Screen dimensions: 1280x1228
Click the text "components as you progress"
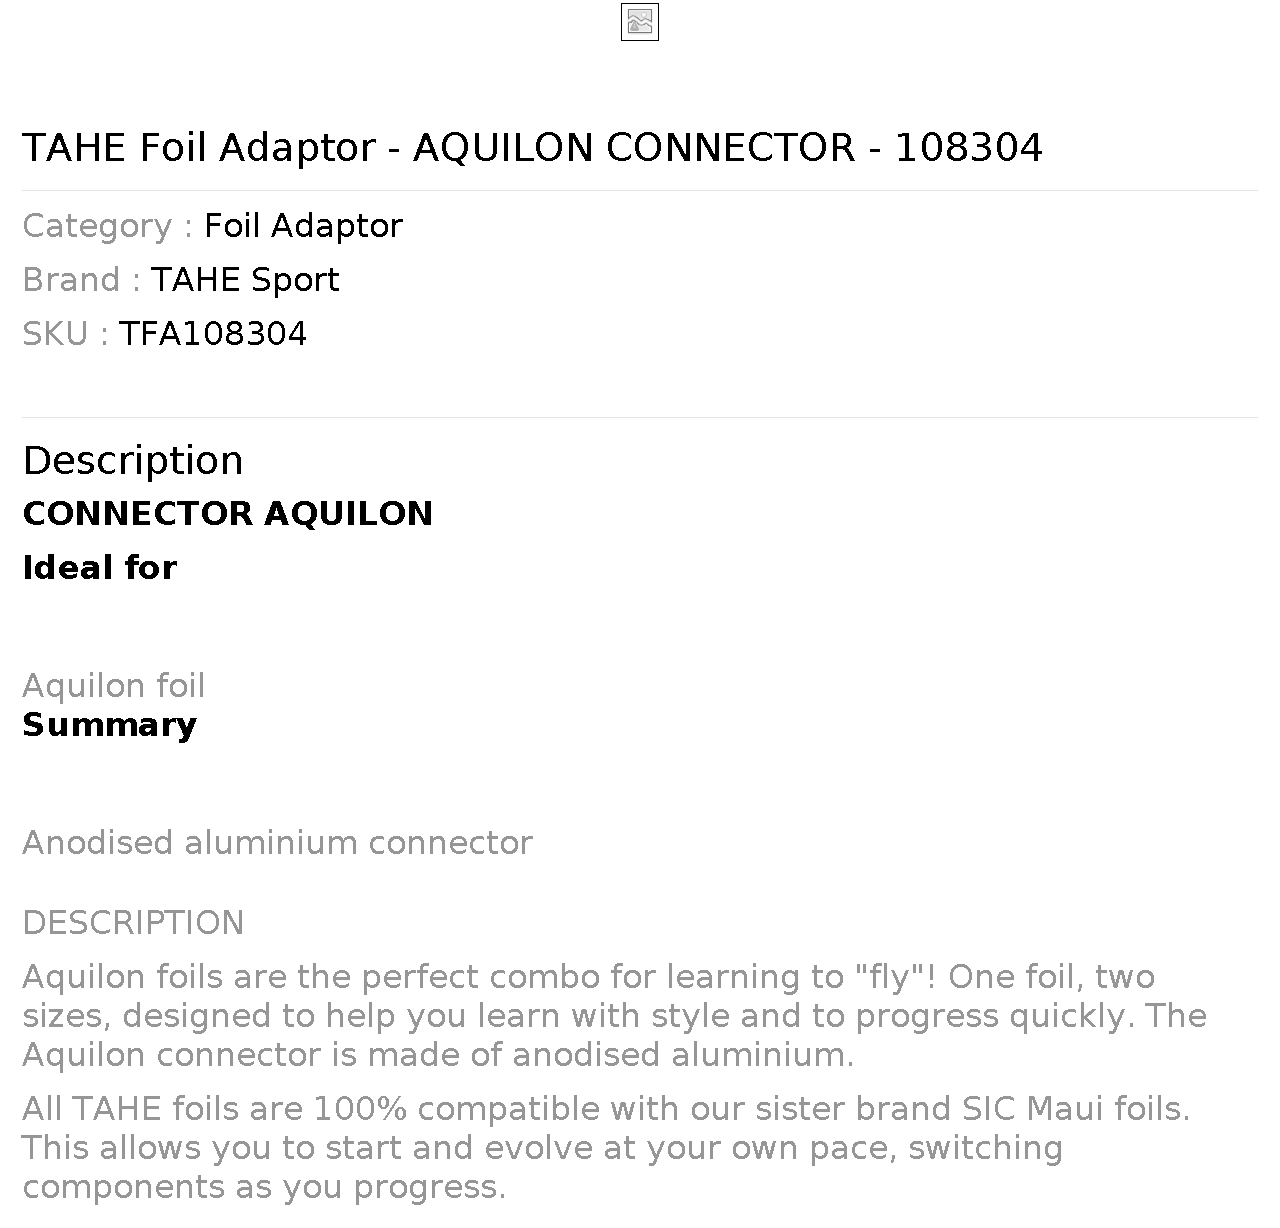coord(264,1187)
